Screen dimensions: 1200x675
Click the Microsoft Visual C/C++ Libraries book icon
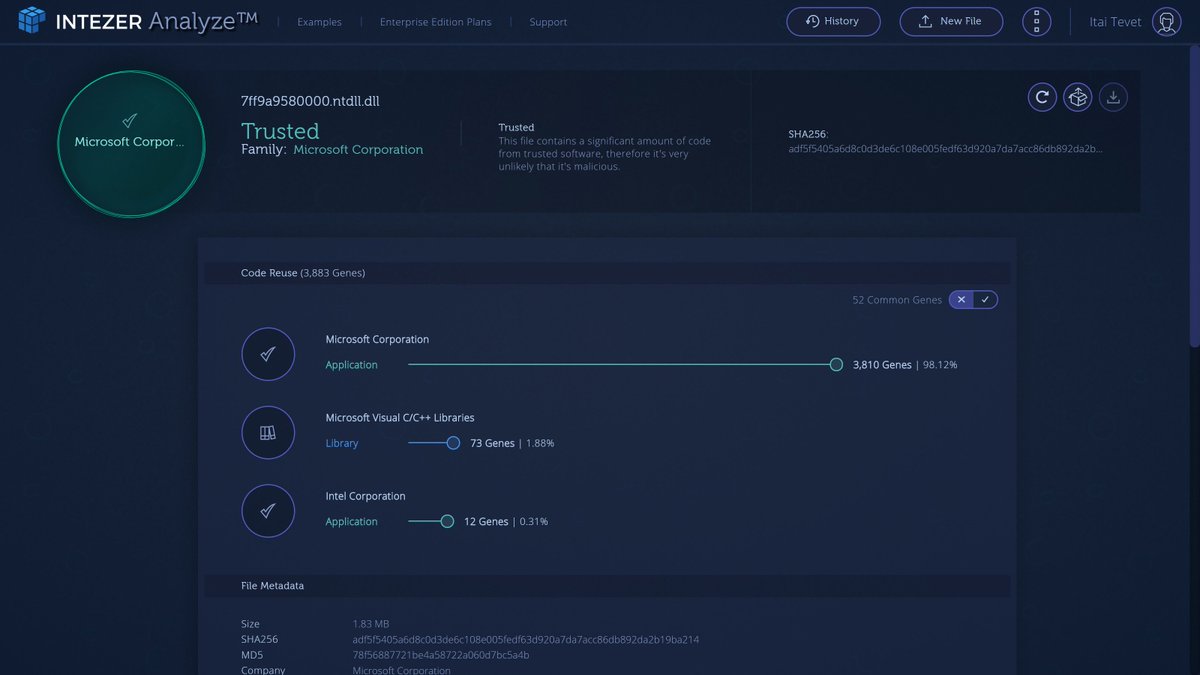click(268, 432)
